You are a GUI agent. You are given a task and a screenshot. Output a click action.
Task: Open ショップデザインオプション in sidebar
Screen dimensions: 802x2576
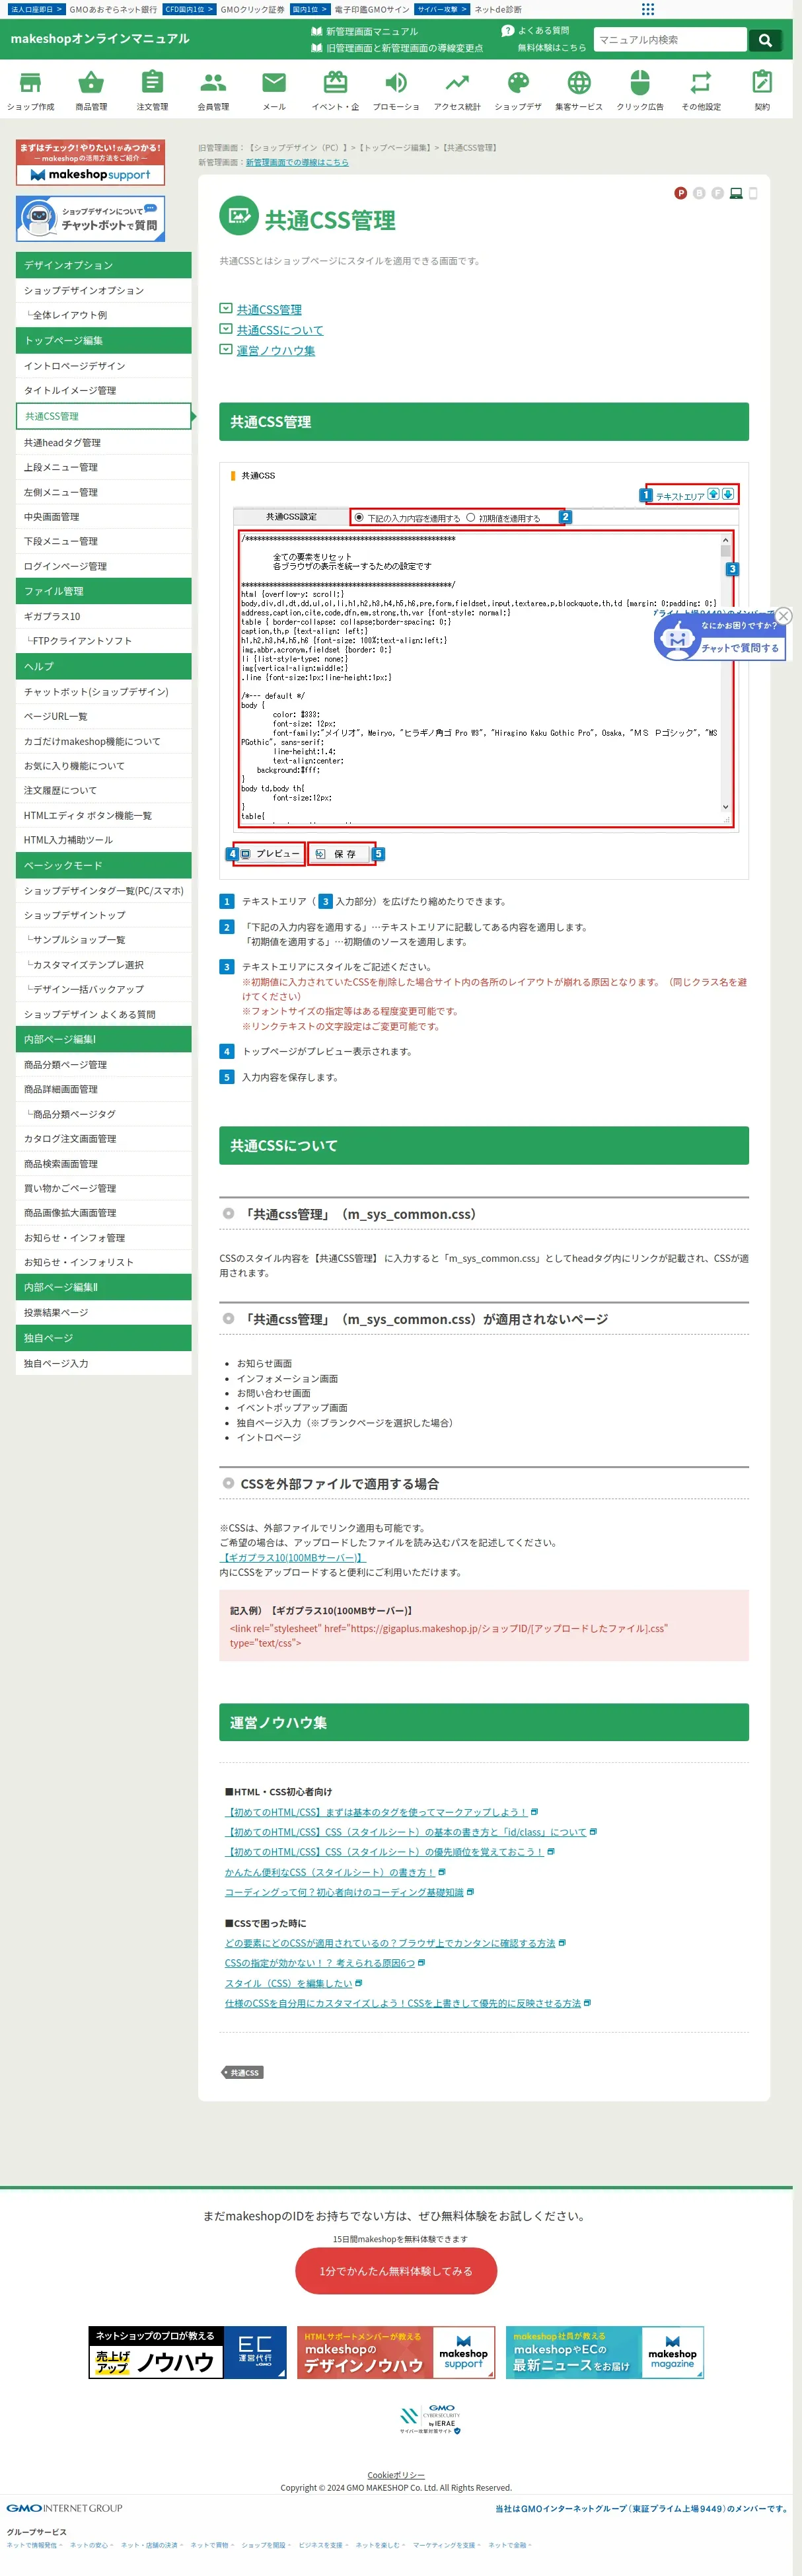tap(104, 291)
